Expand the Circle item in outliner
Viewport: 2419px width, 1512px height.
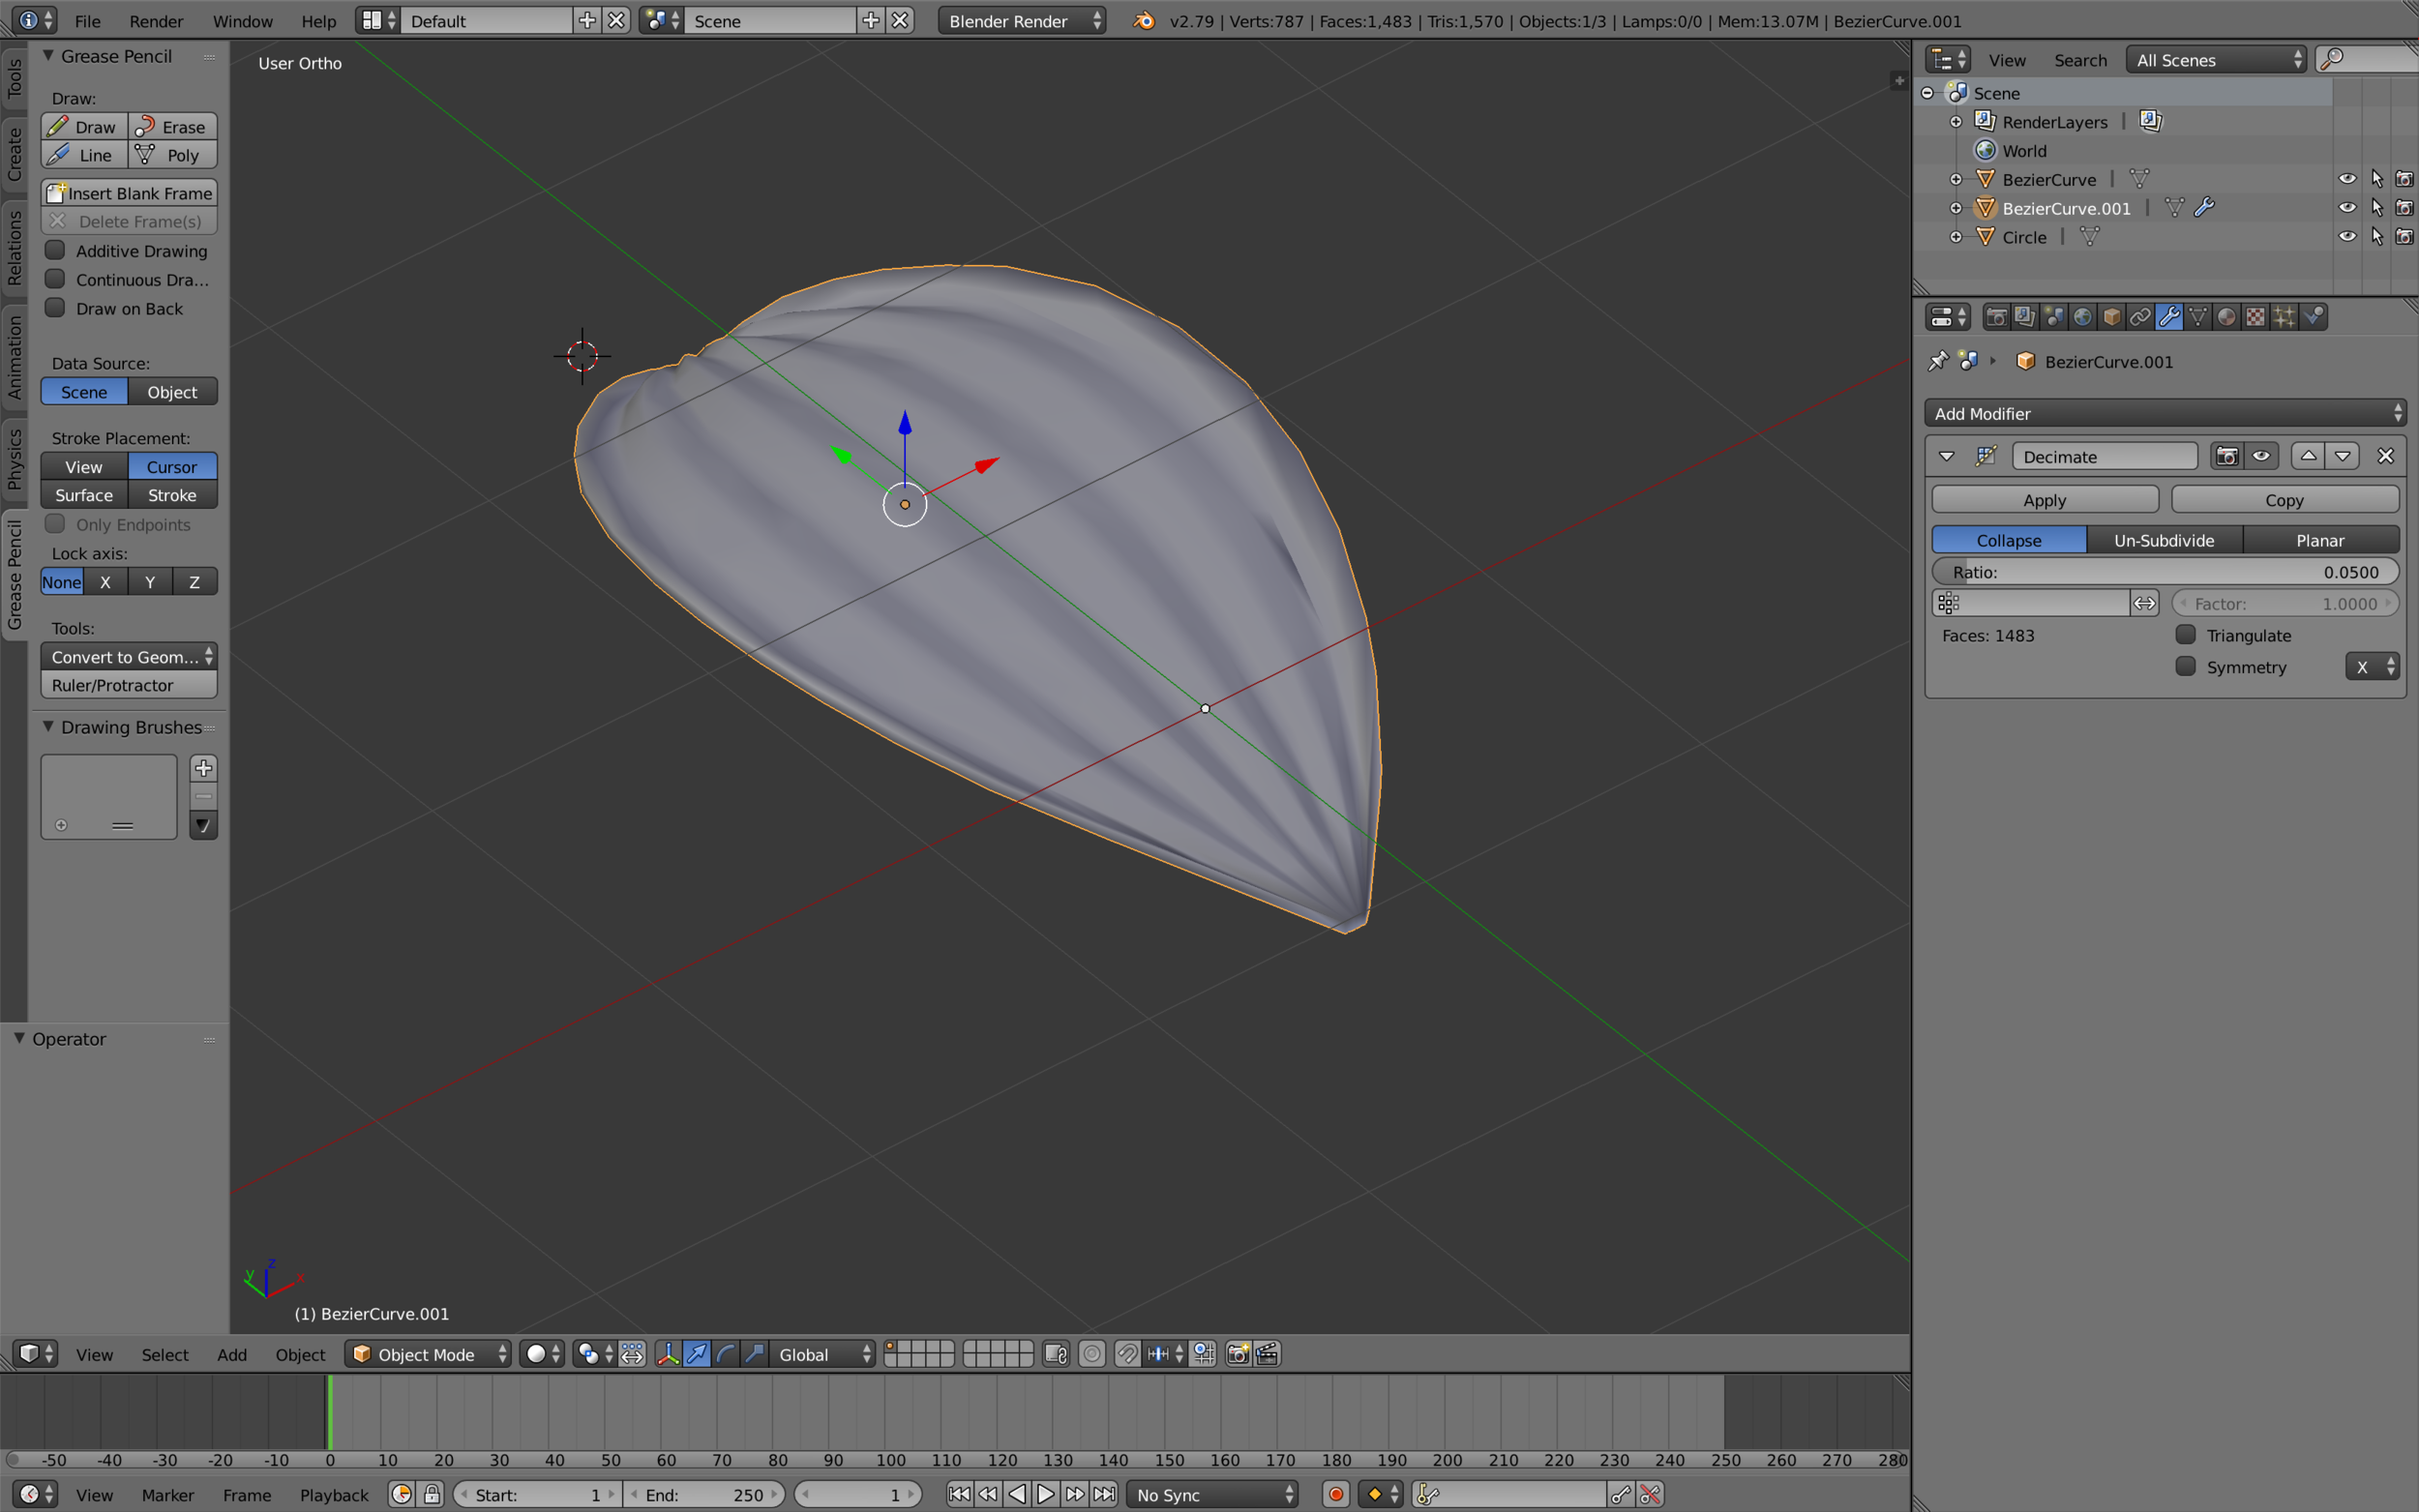tap(1956, 237)
